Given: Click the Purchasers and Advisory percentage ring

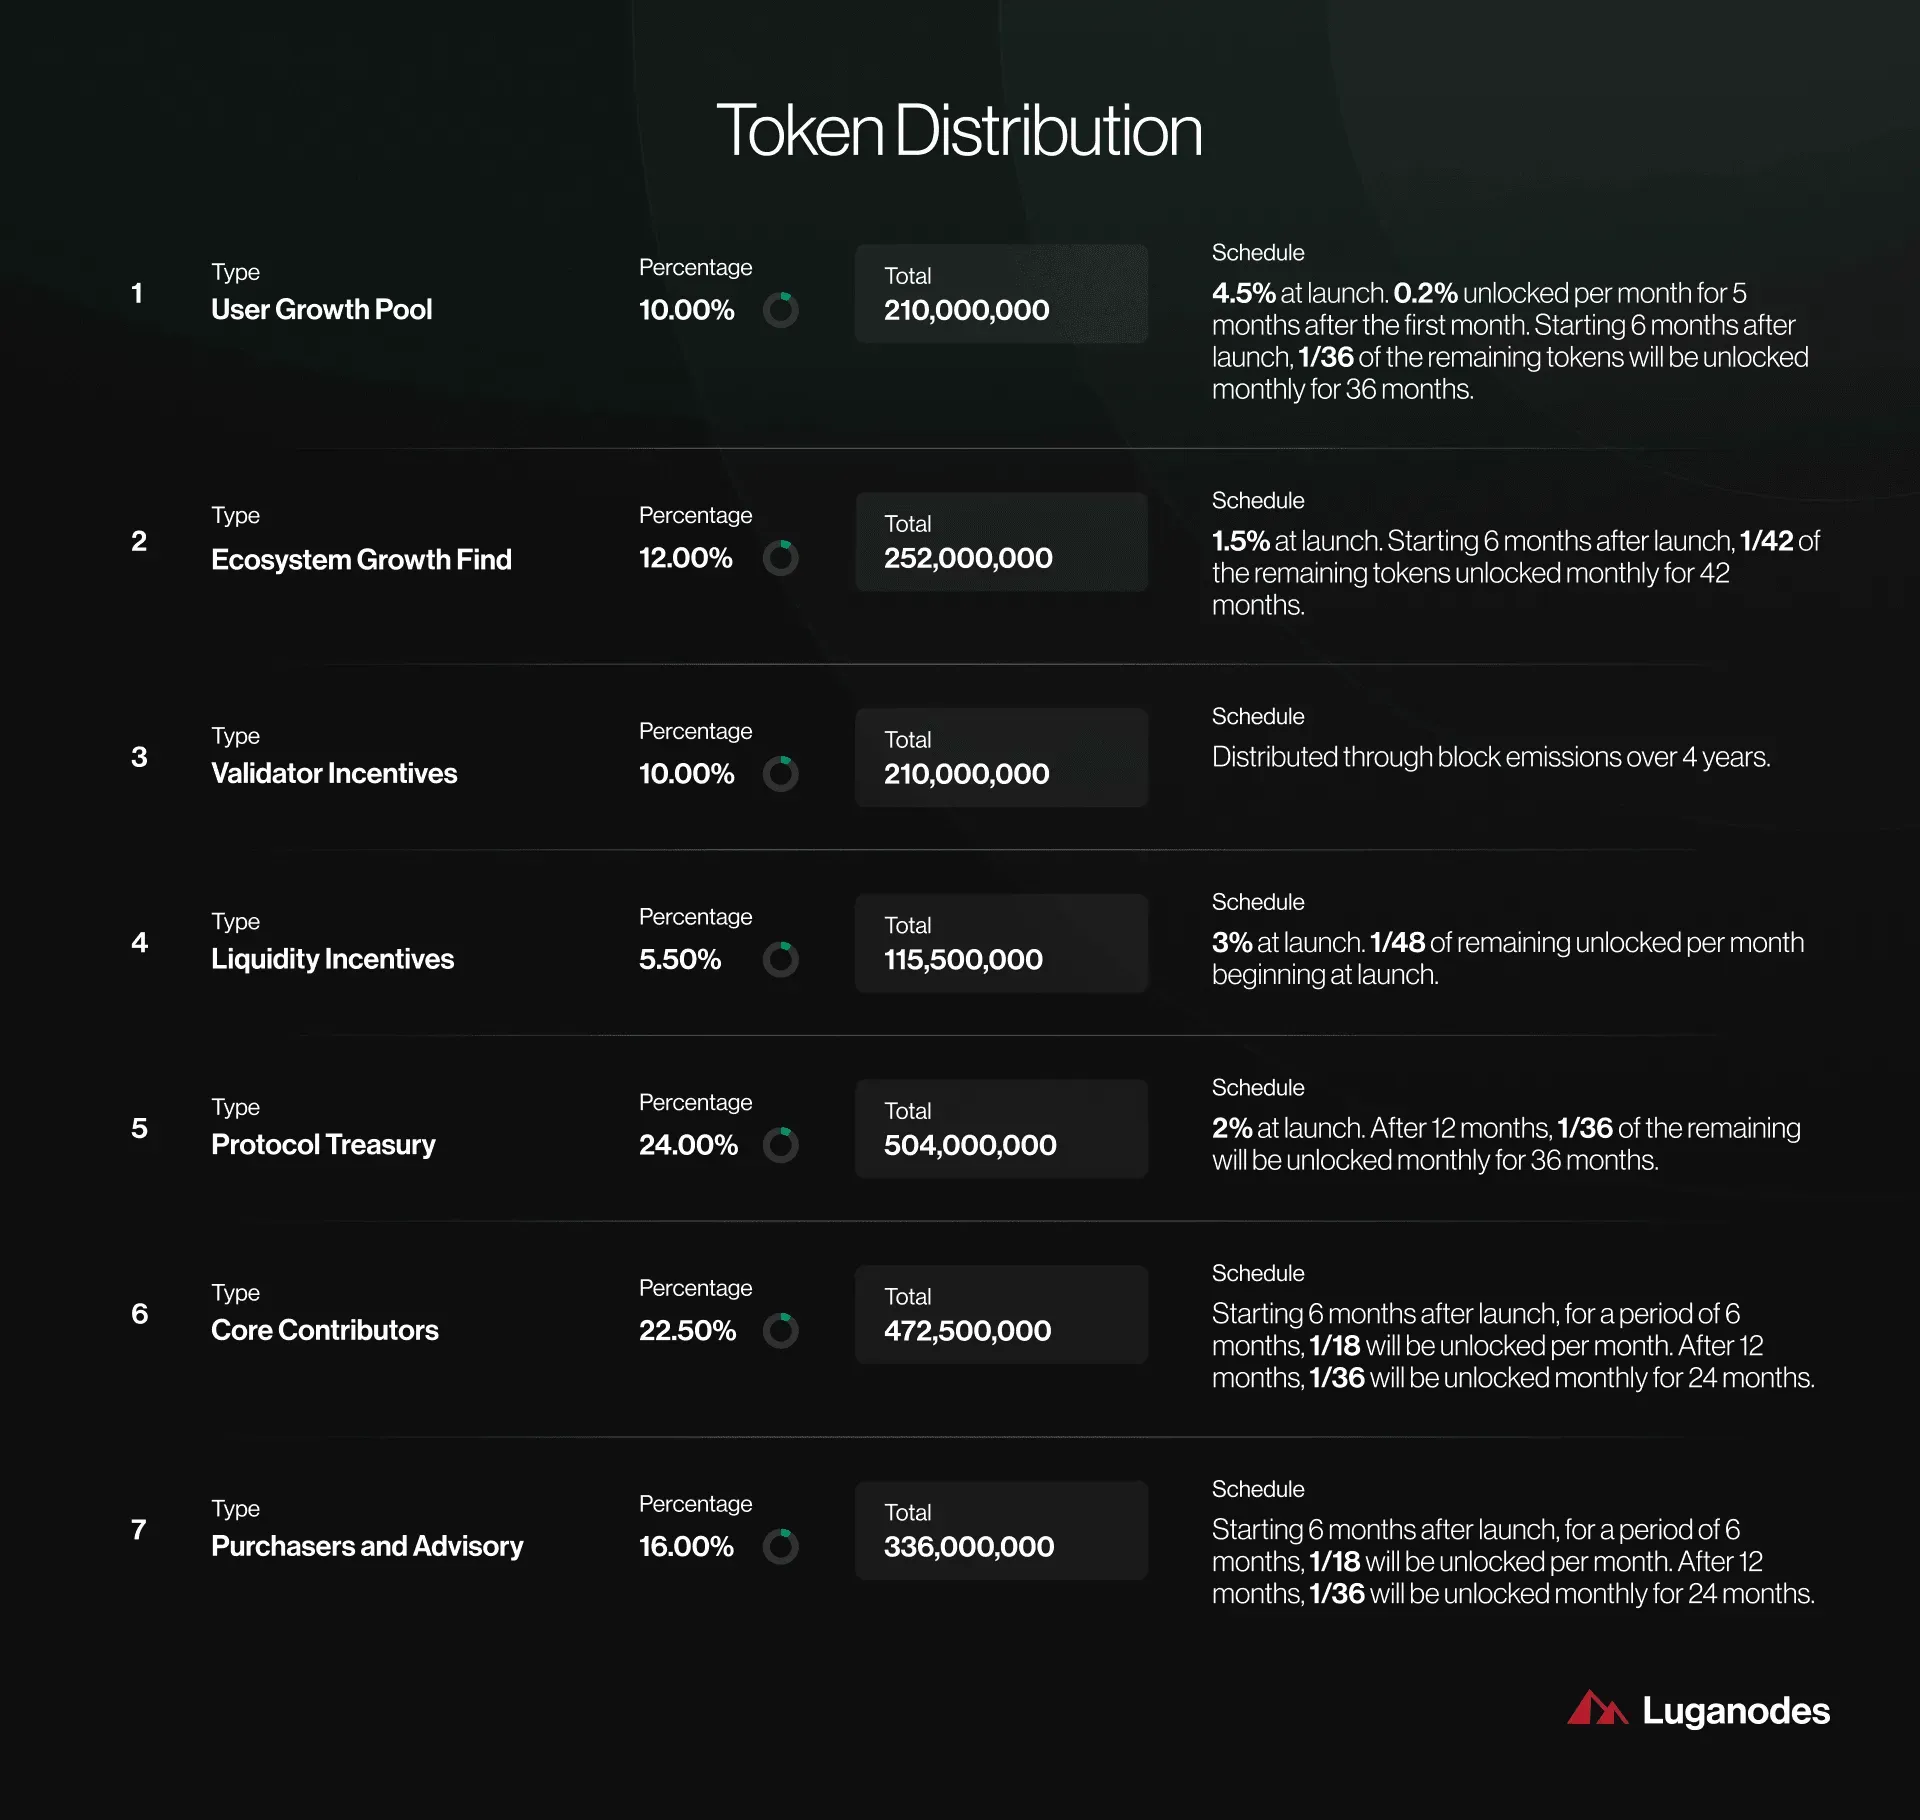Looking at the screenshot, I should pos(781,1547).
